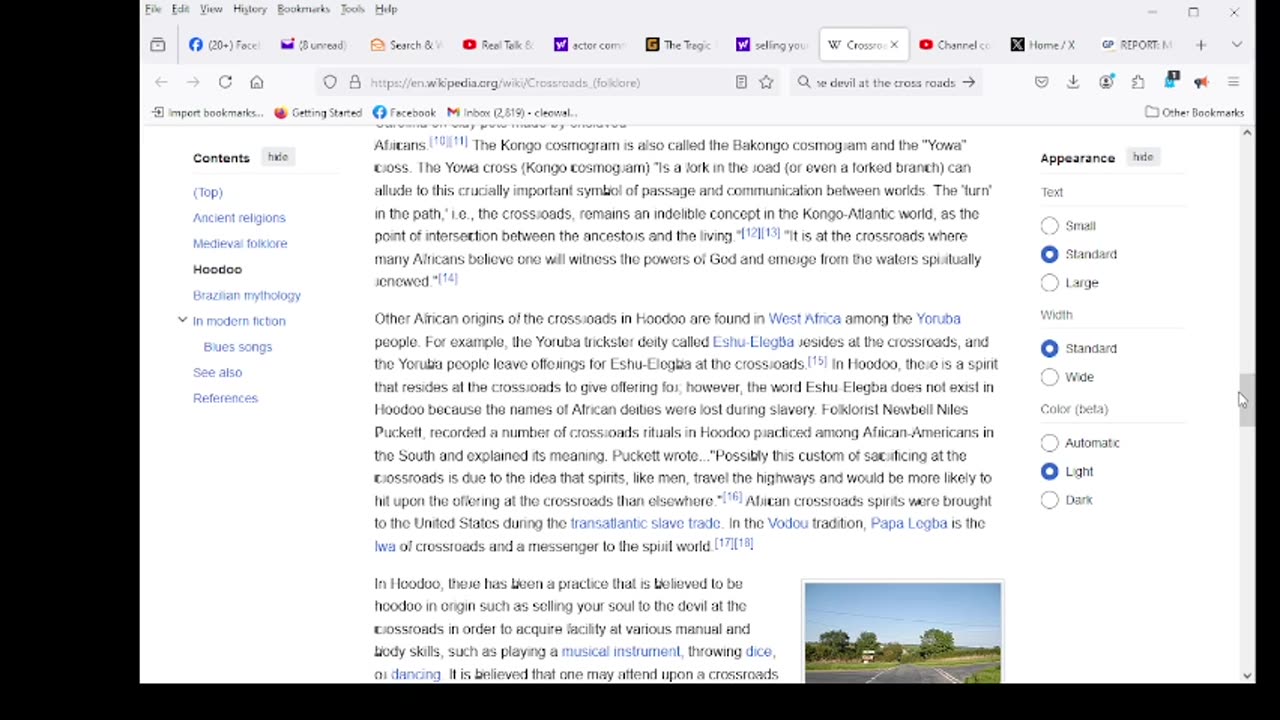Open the Edit menu

[x=180, y=9]
